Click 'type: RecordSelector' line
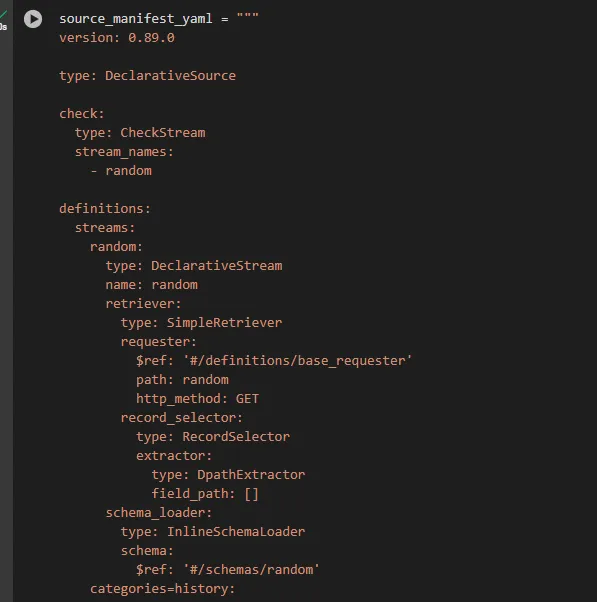This screenshot has height=602, width=597. point(213,437)
